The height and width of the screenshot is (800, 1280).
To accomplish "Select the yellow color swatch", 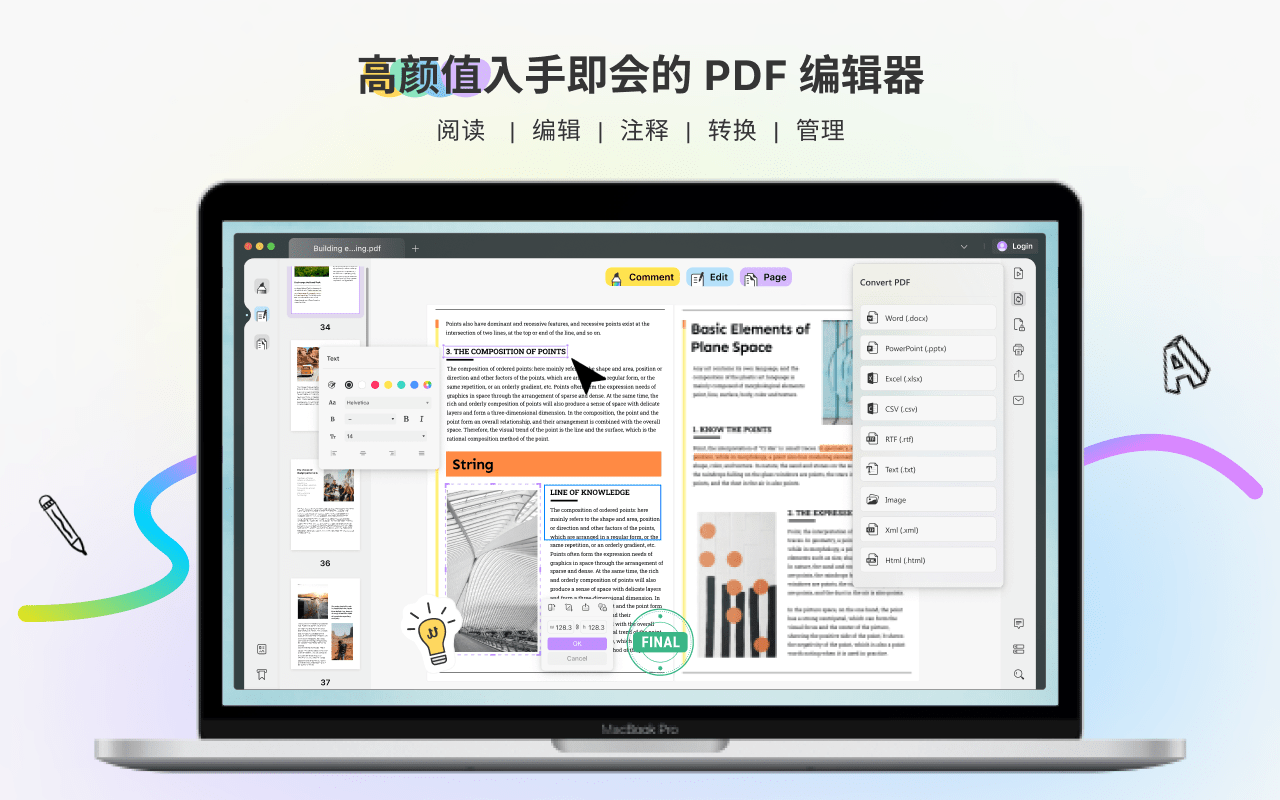I will (388, 384).
